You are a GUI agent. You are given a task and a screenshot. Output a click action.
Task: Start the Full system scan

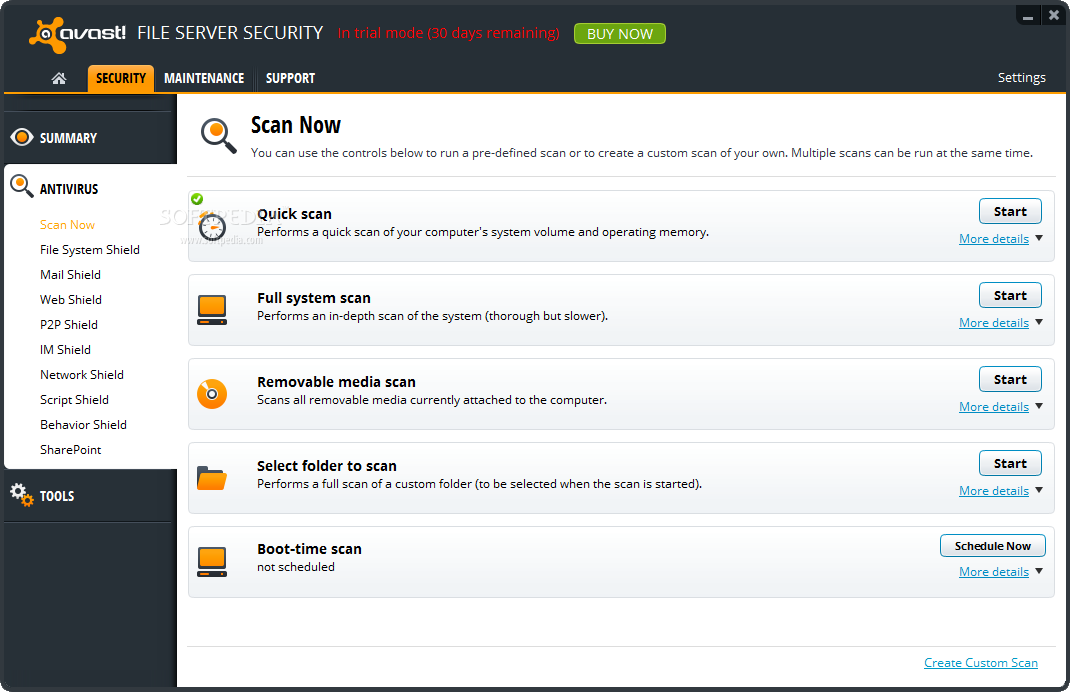tap(1010, 295)
